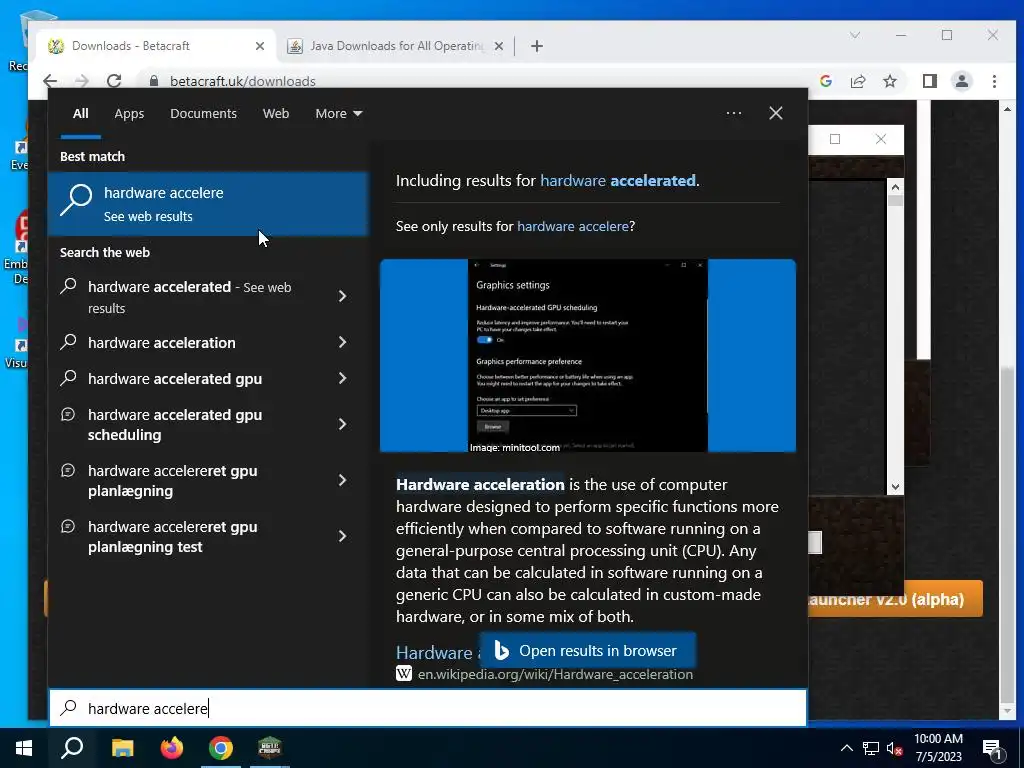Click see only hardware accelere link
Viewport: 1024px width, 768px height.
click(x=572, y=227)
